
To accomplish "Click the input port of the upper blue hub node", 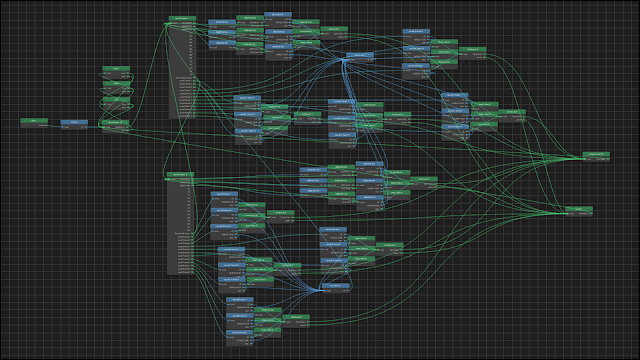I will click(348, 60).
